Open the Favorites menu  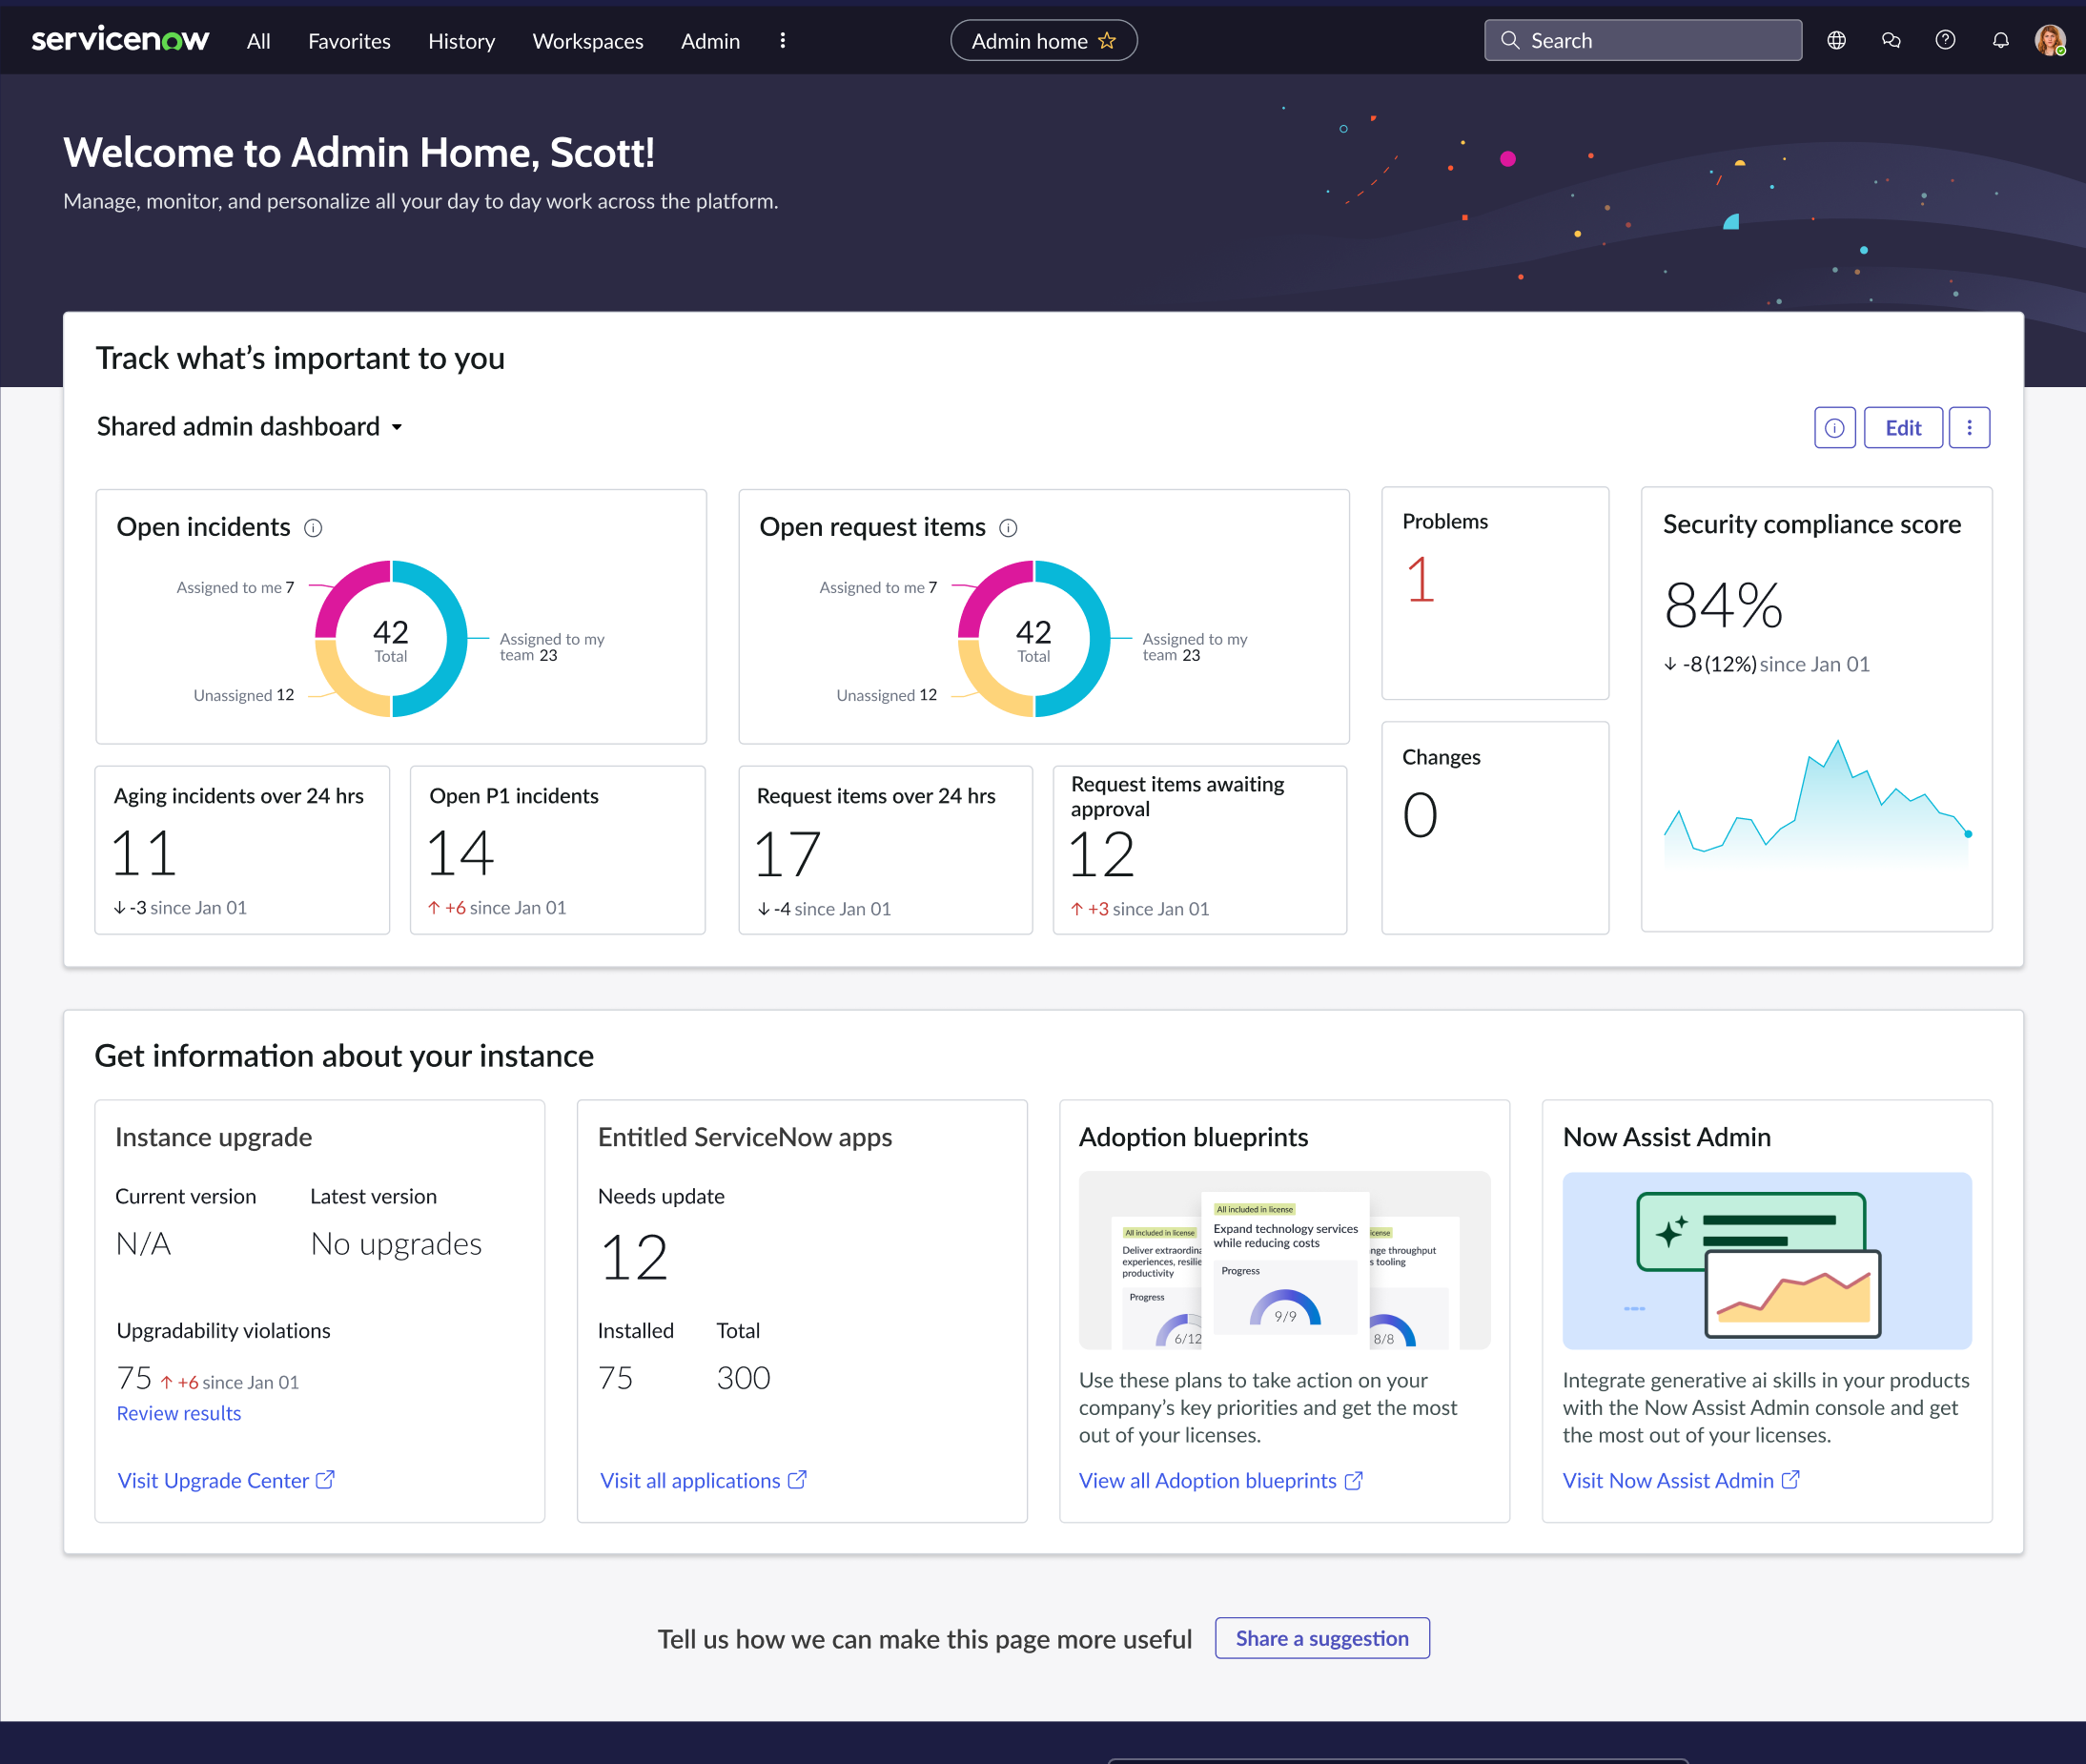pyautogui.click(x=349, y=41)
